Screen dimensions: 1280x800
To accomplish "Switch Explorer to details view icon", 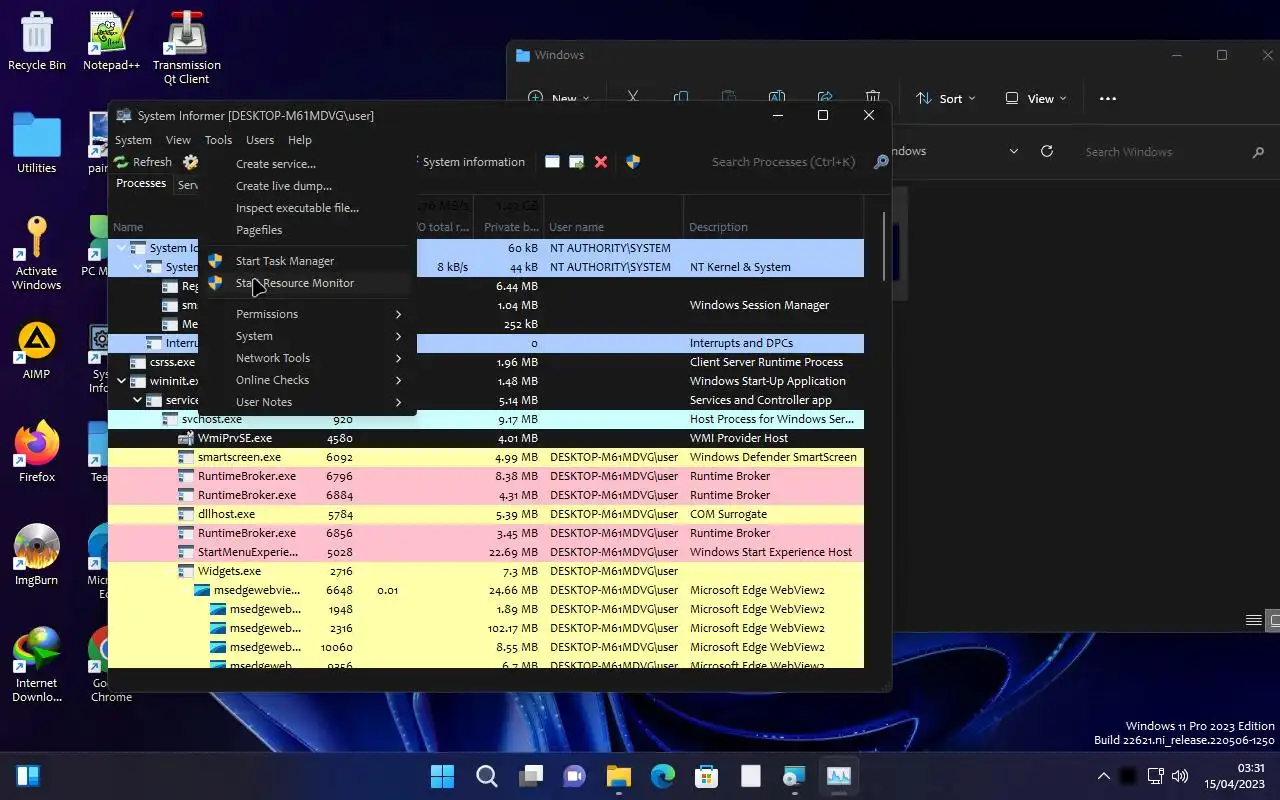I will pos(1253,621).
